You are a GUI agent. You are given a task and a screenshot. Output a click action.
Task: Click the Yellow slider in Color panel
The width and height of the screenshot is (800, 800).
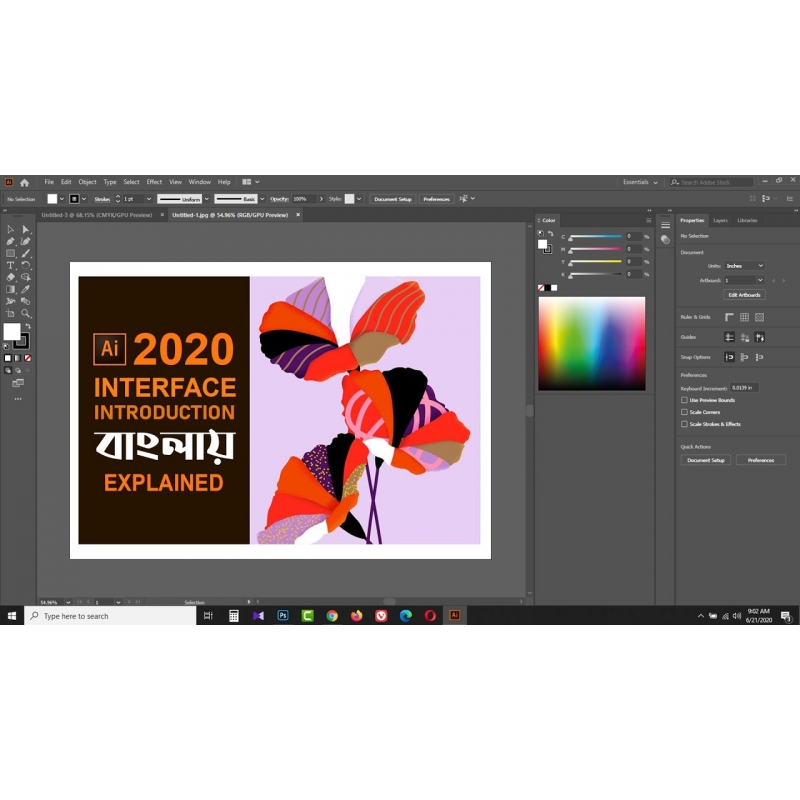tap(595, 262)
